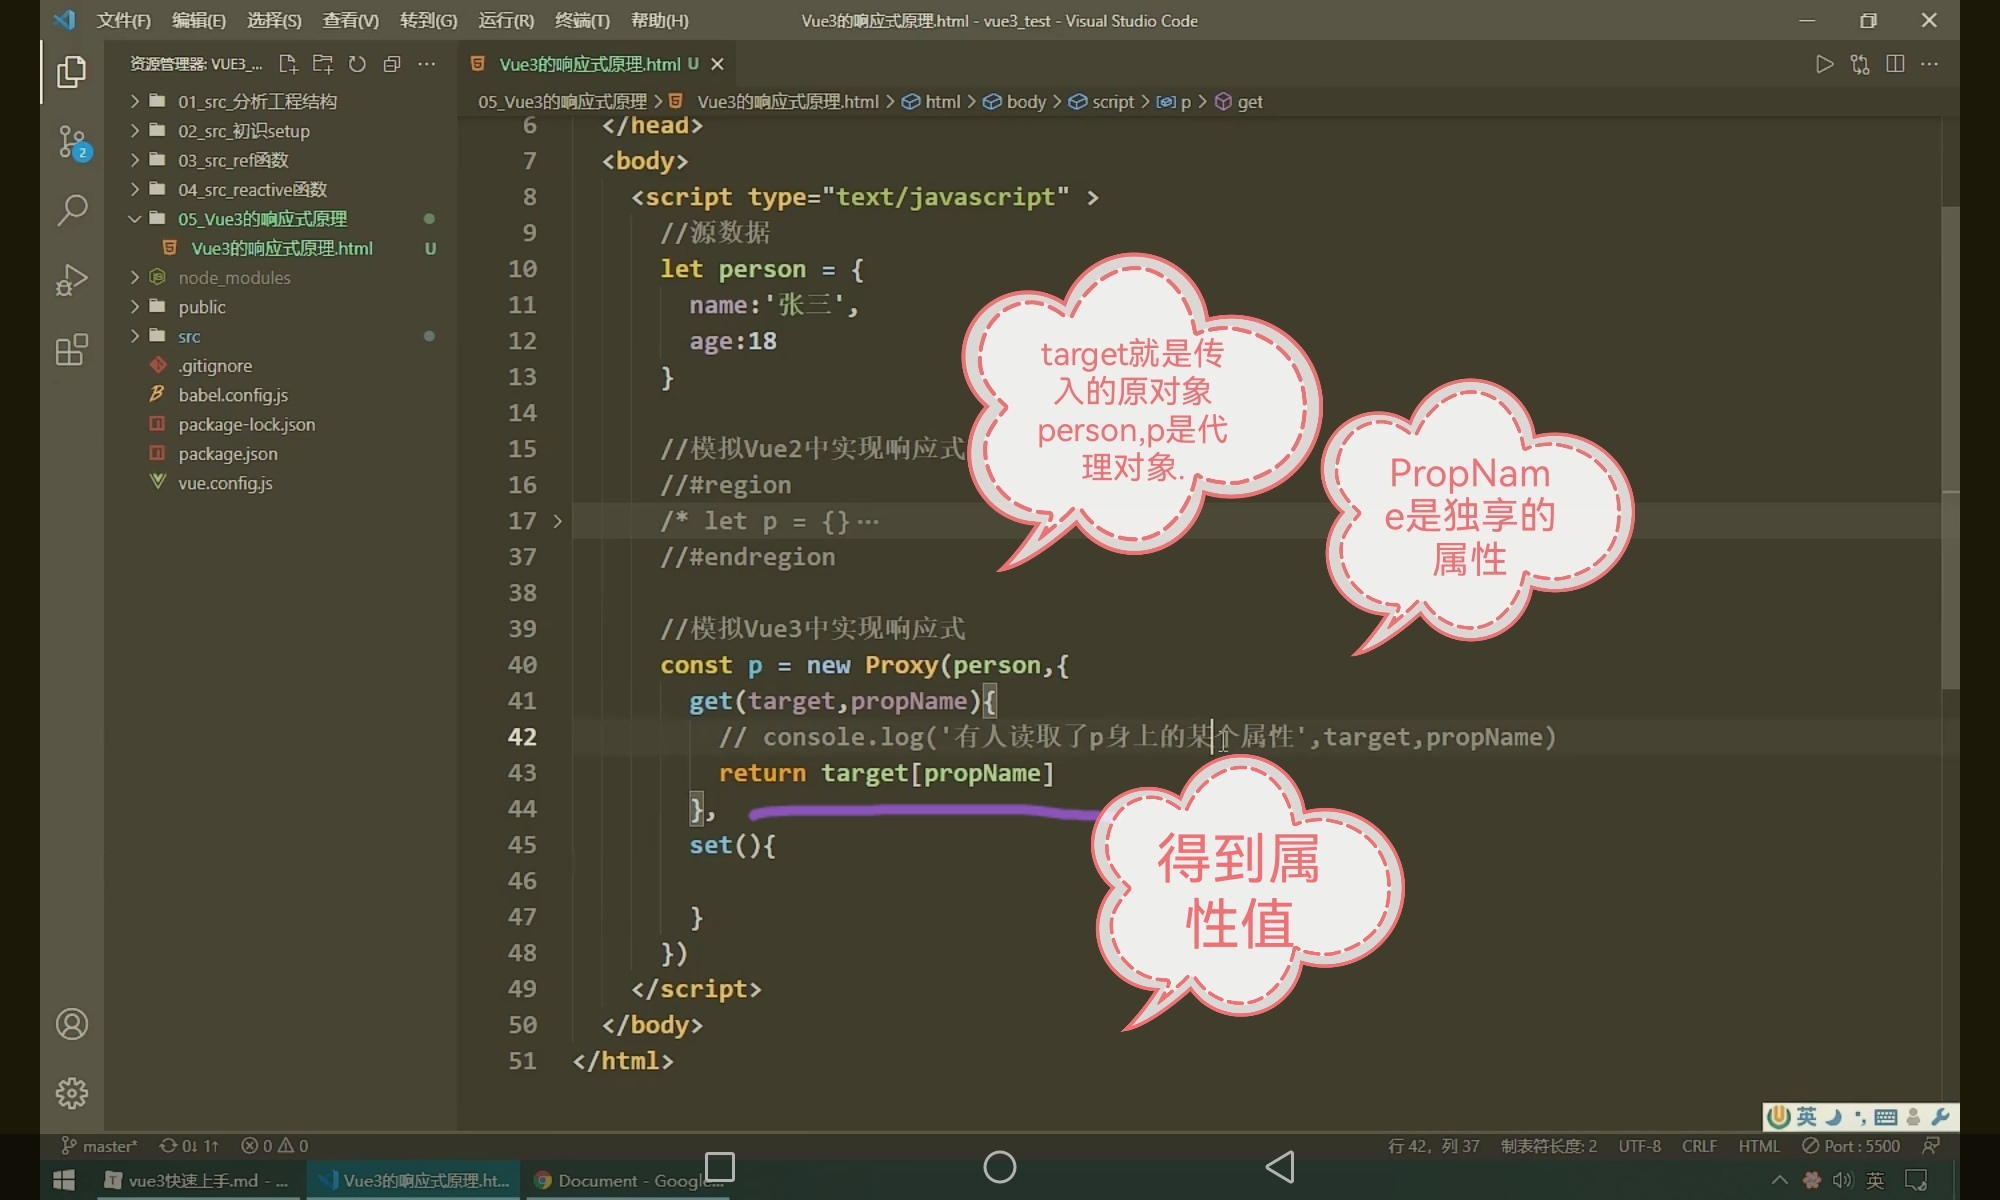
Task: Unfold the collapsed region at line 17
Action: [558, 521]
